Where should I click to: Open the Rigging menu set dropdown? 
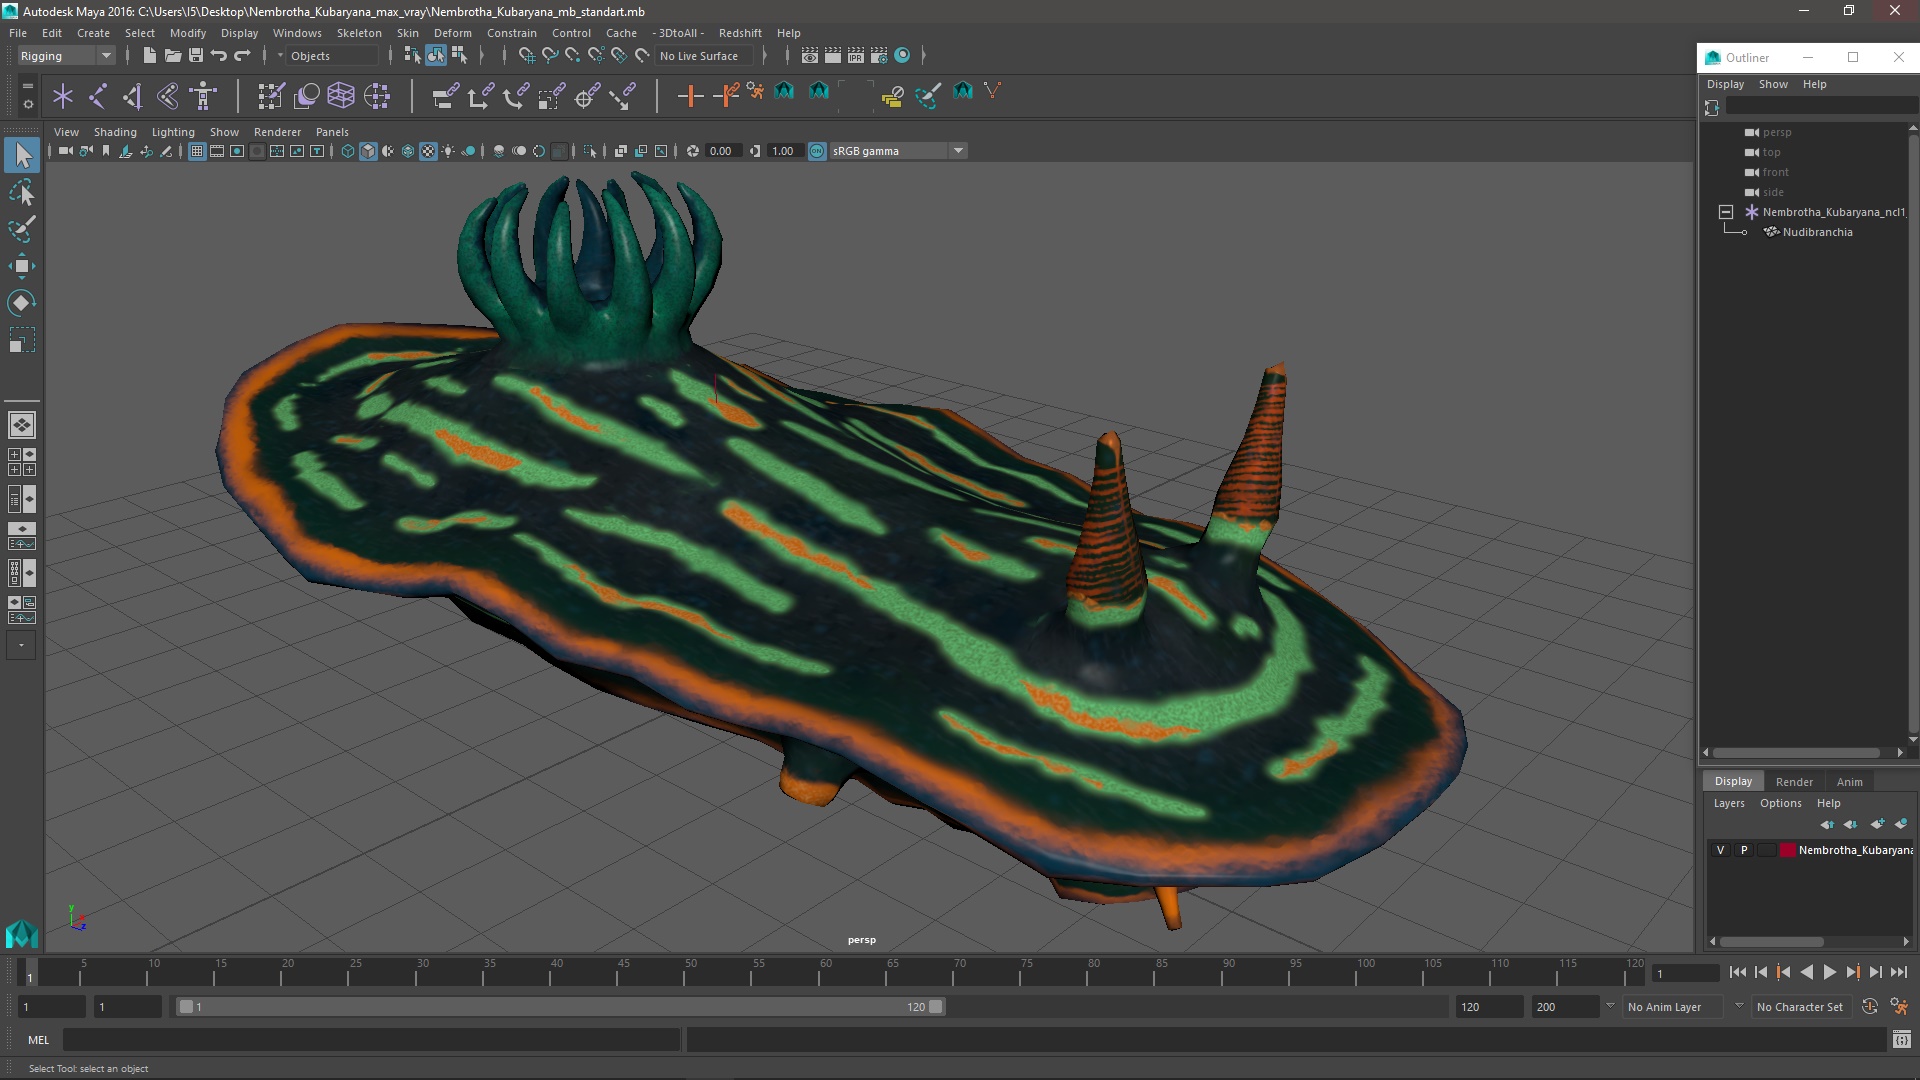click(x=66, y=56)
